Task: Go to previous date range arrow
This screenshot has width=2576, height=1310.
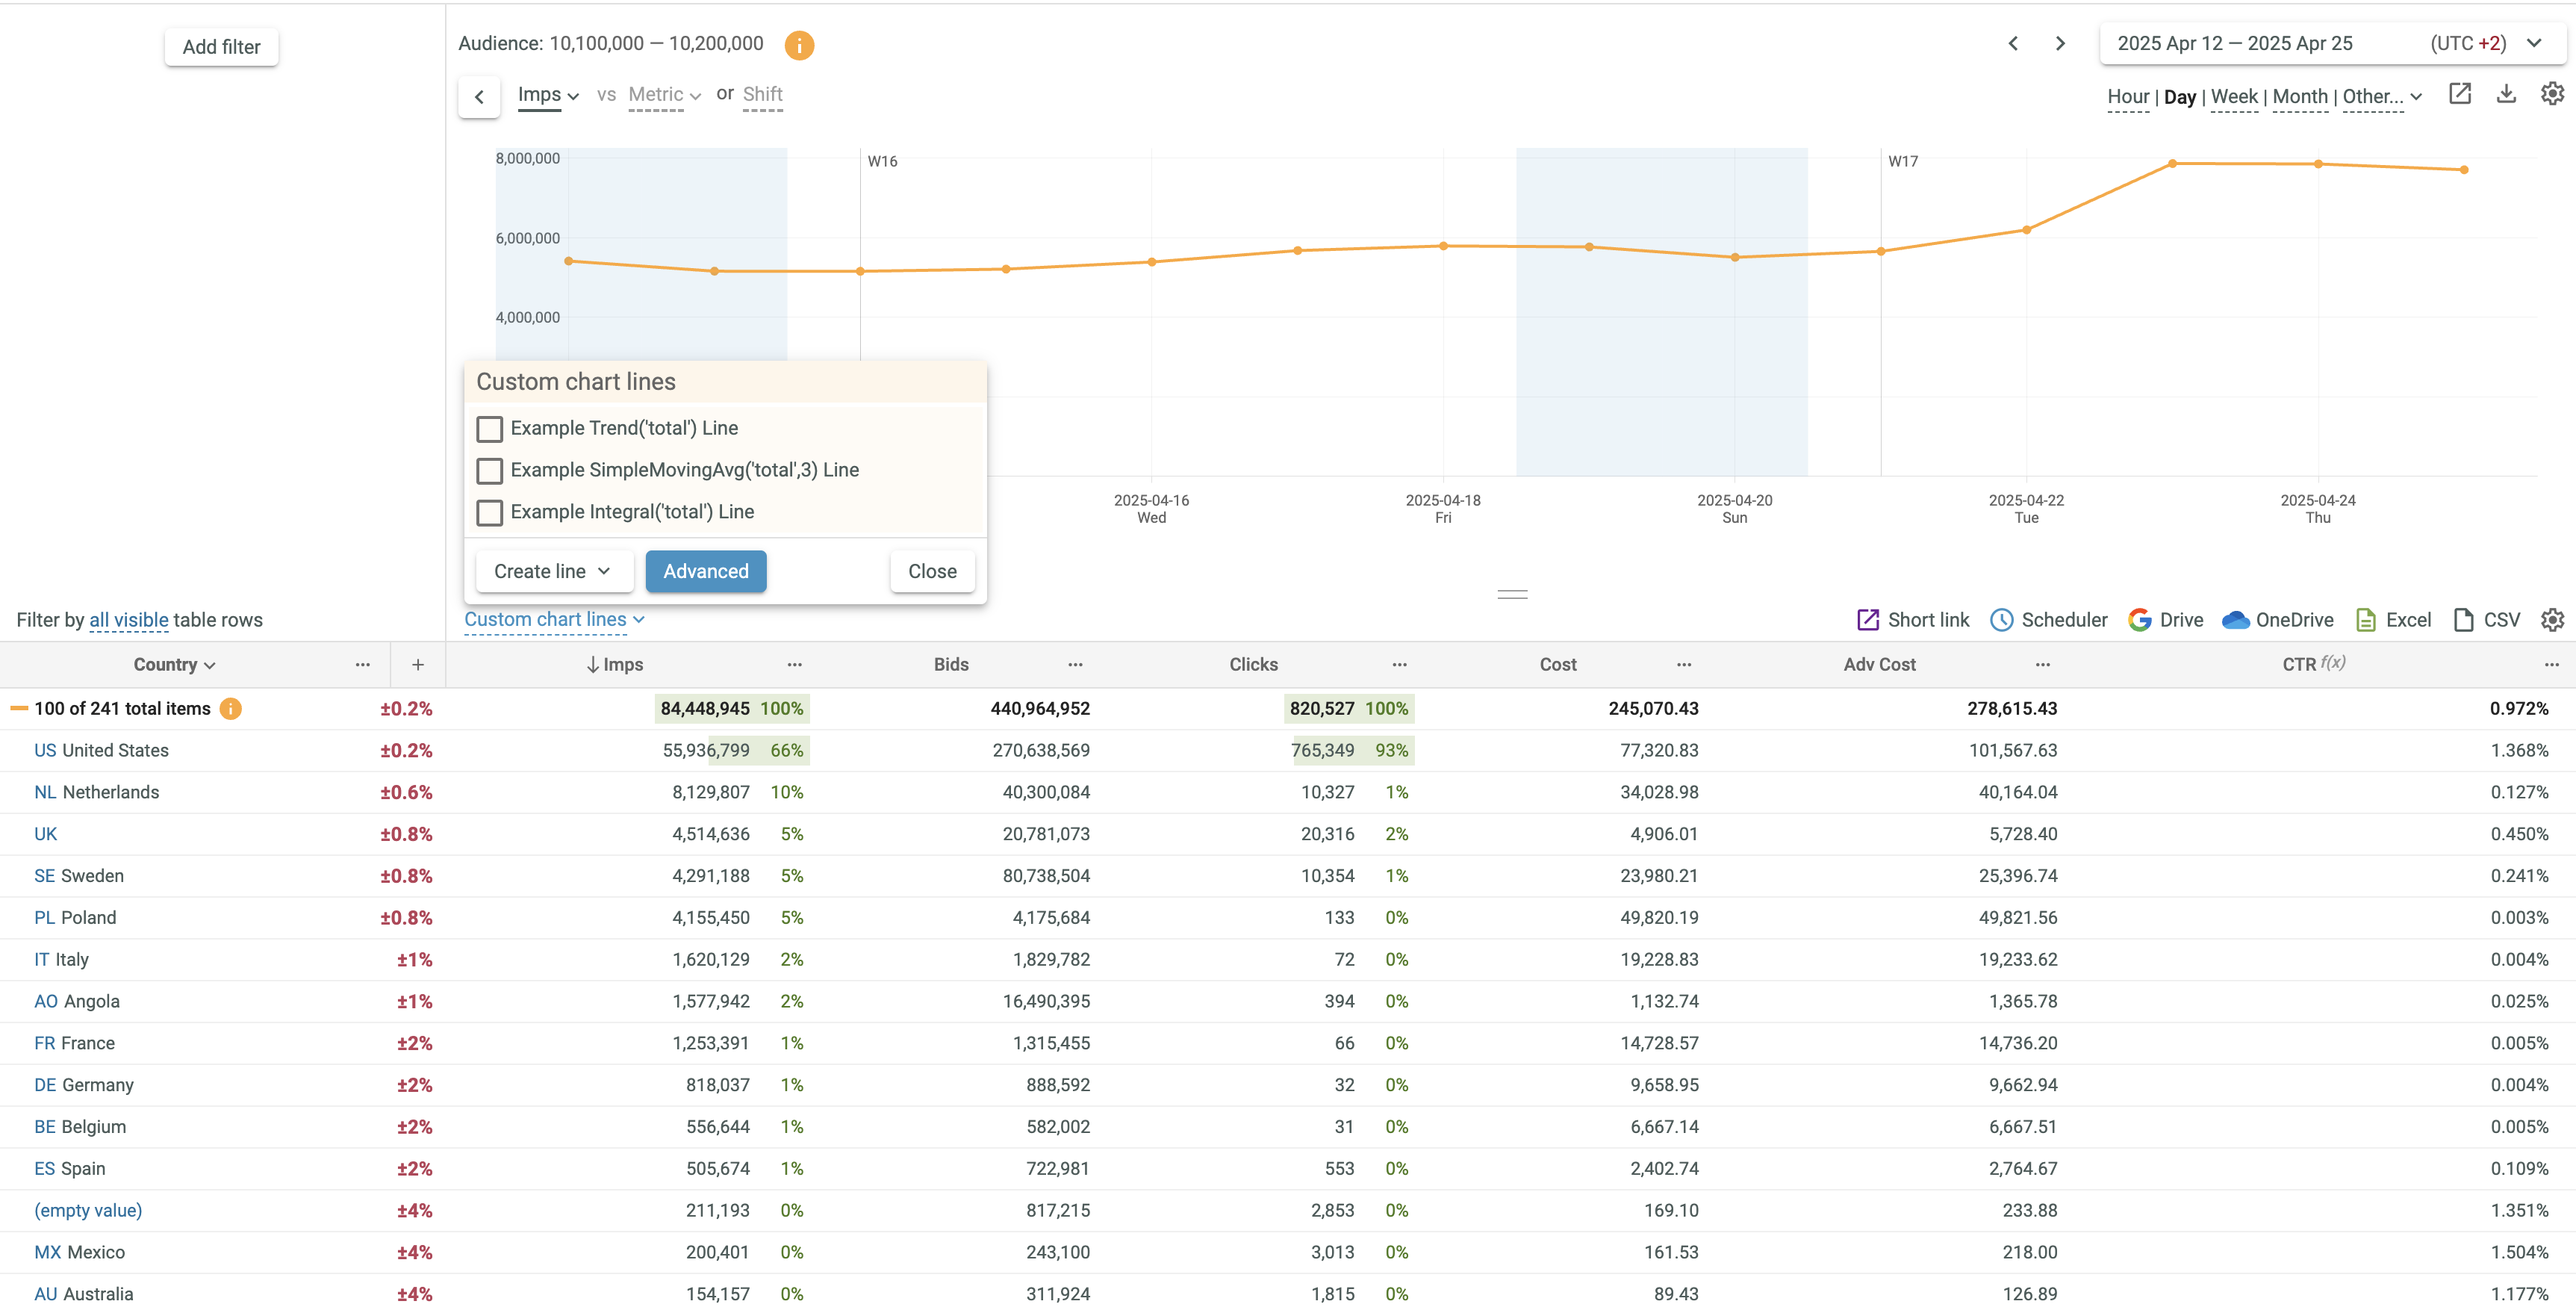Action: pyautogui.click(x=2013, y=43)
